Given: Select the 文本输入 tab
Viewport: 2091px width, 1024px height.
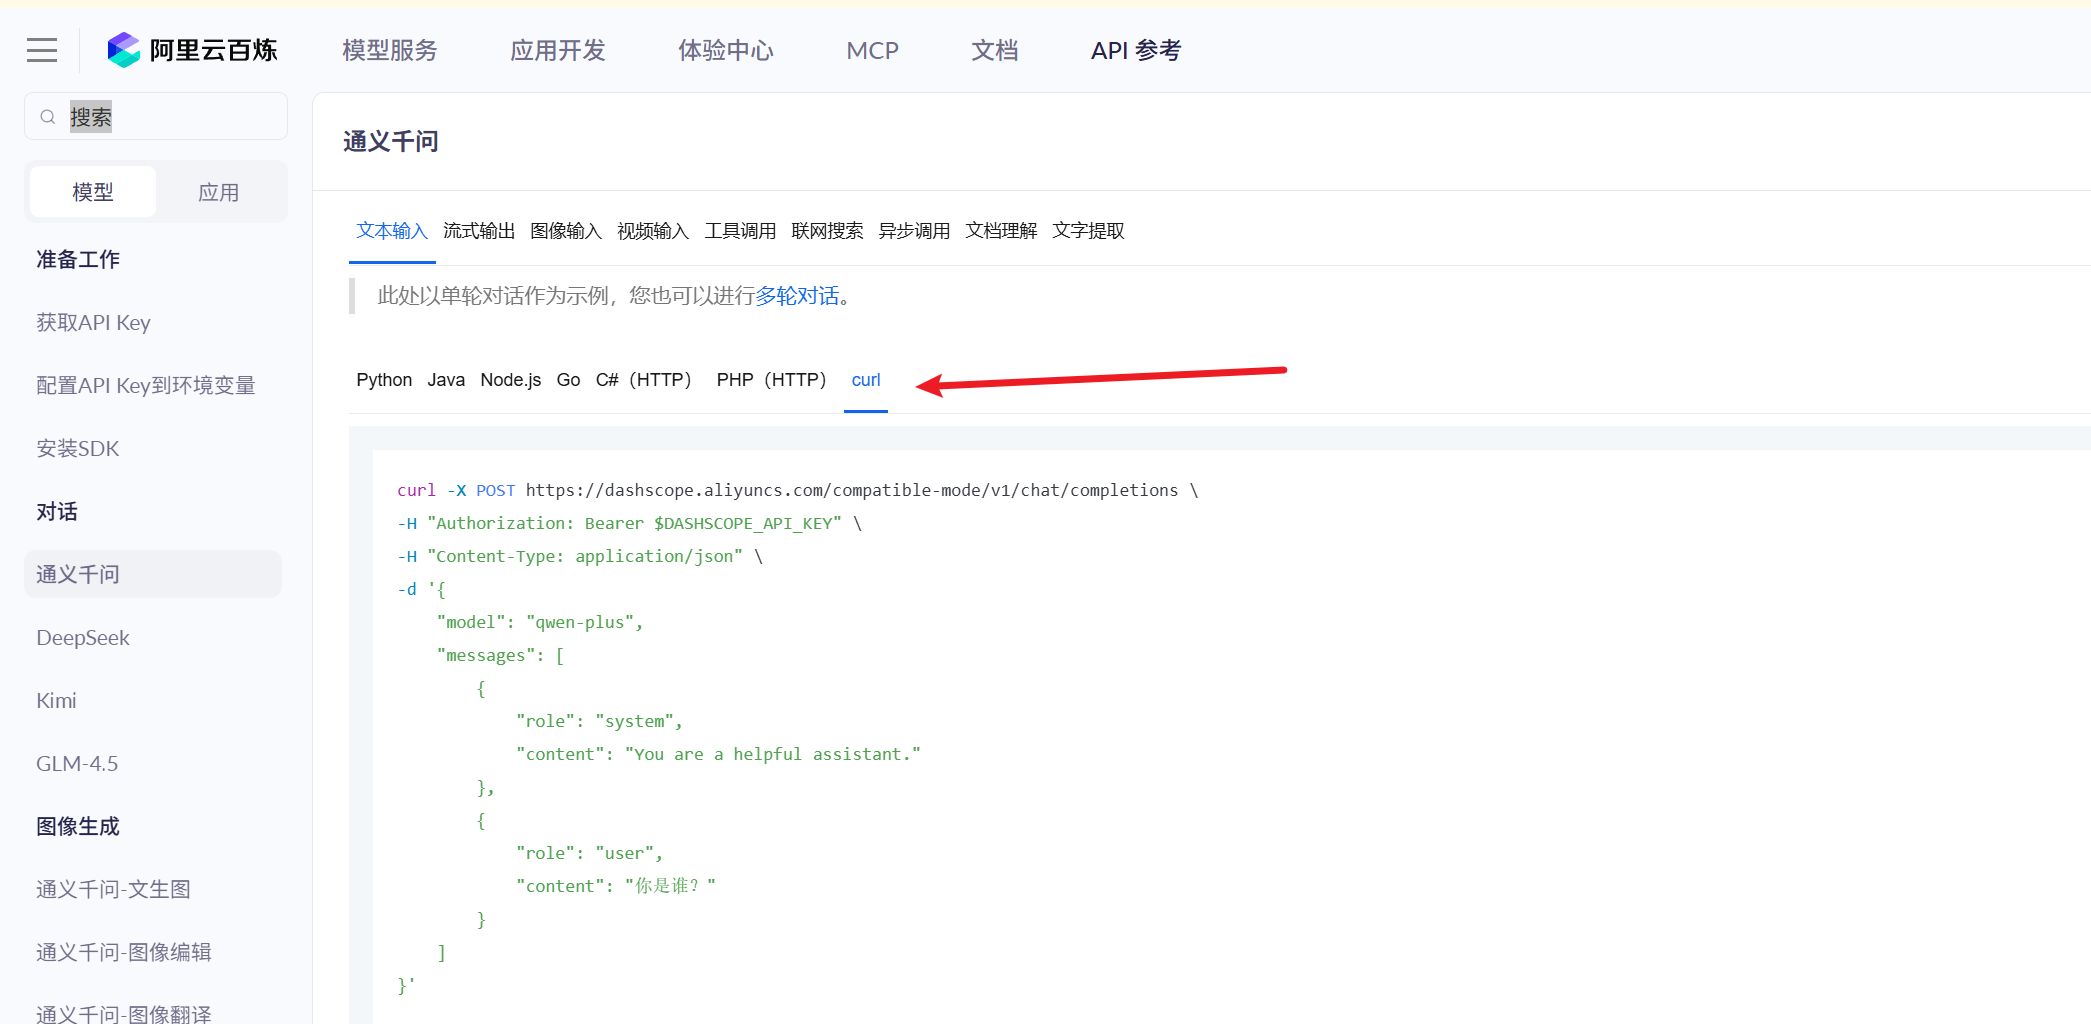Looking at the screenshot, I should tap(392, 231).
